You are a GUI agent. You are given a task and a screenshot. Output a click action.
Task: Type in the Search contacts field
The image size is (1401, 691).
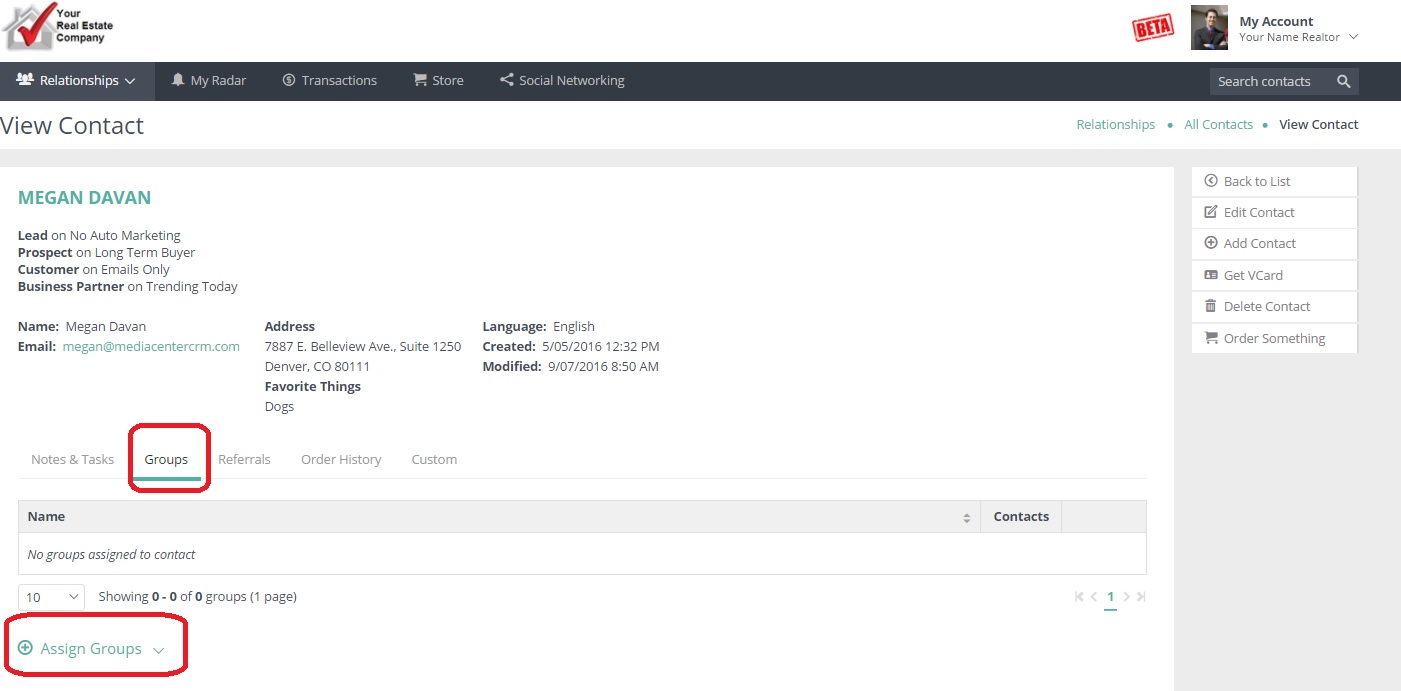tap(1268, 82)
